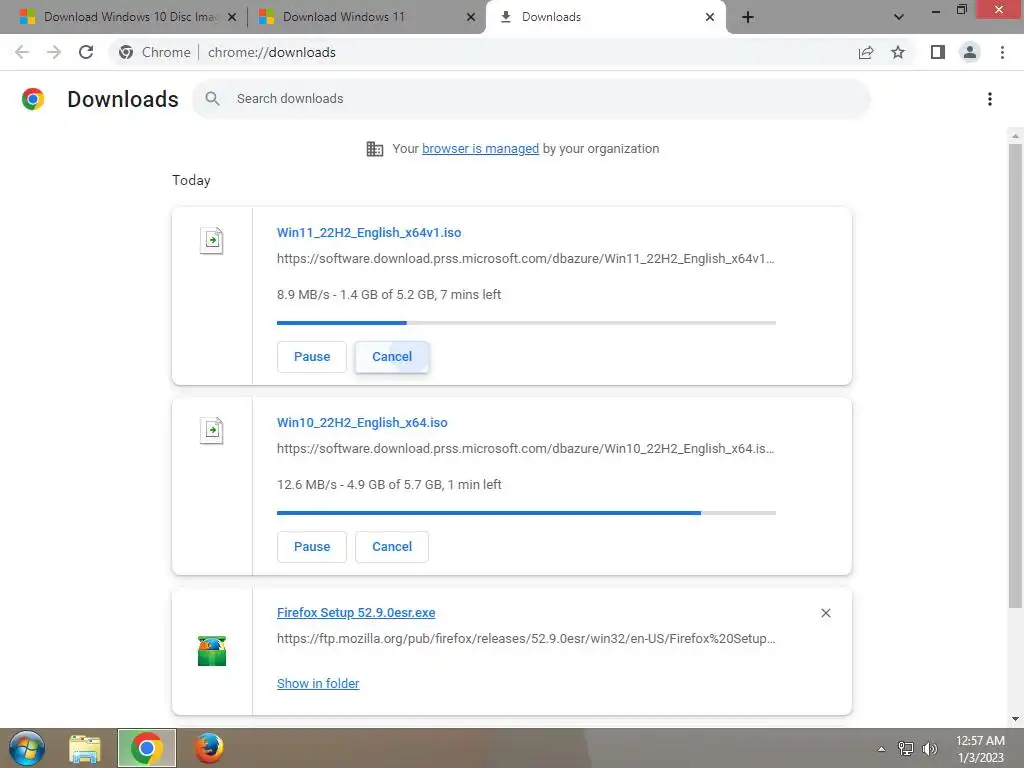Screen dimensions: 1024x768
Task: Click the Firefox ftp.mozilla.org URL text
Action: click(x=526, y=639)
